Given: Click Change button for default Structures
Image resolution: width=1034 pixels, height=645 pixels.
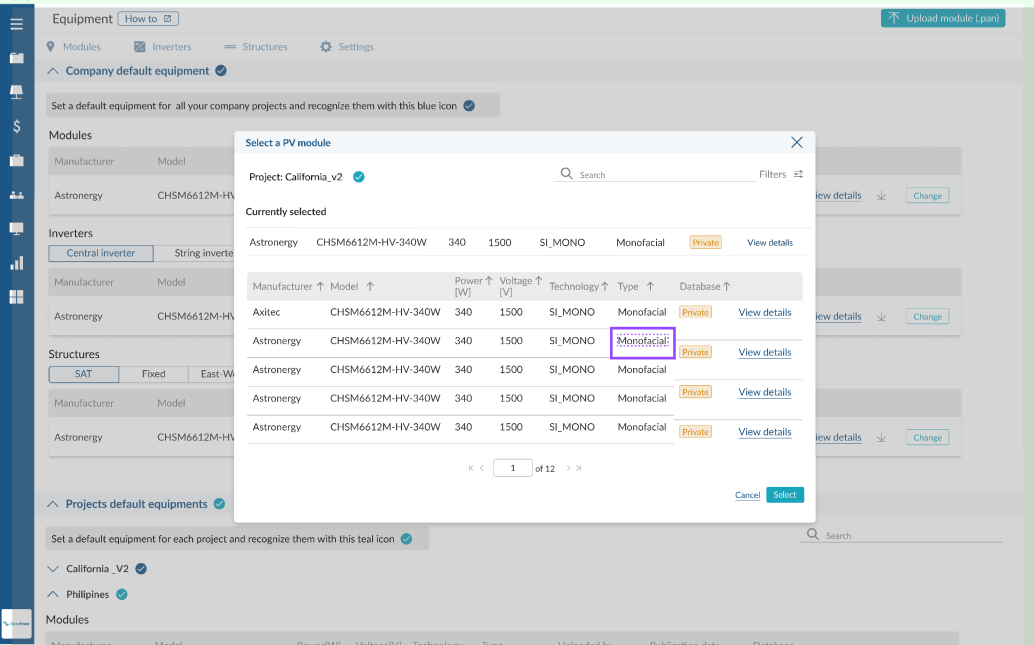Looking at the screenshot, I should (927, 438).
